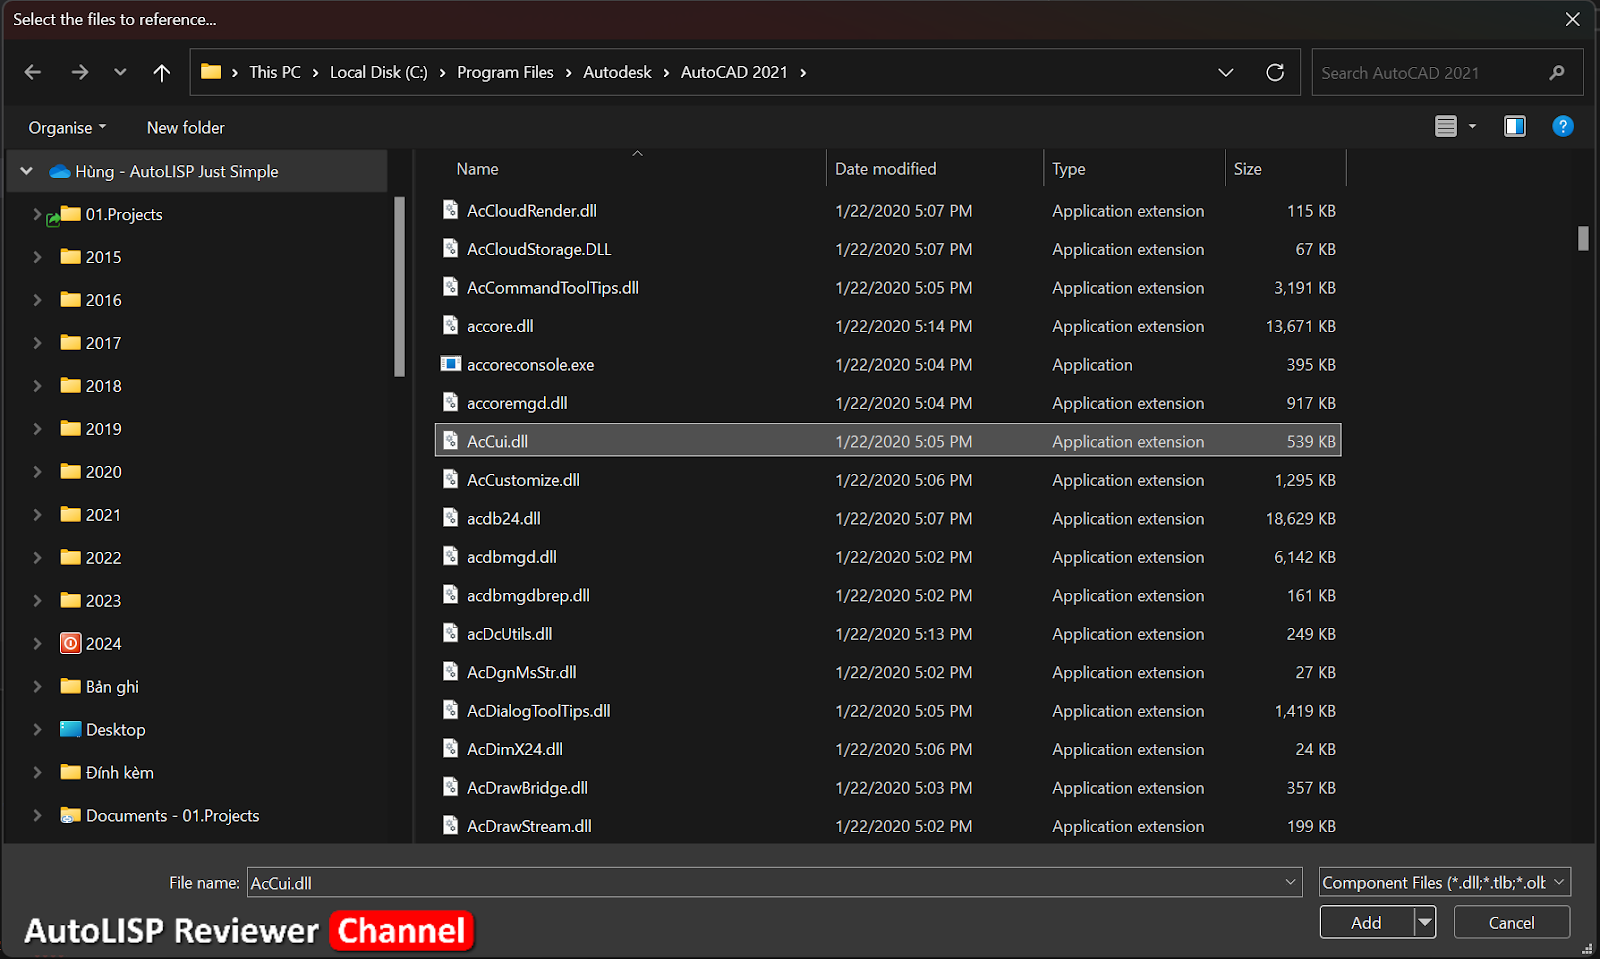
Task: Open the view options dropdown arrow
Action: click(x=1472, y=126)
